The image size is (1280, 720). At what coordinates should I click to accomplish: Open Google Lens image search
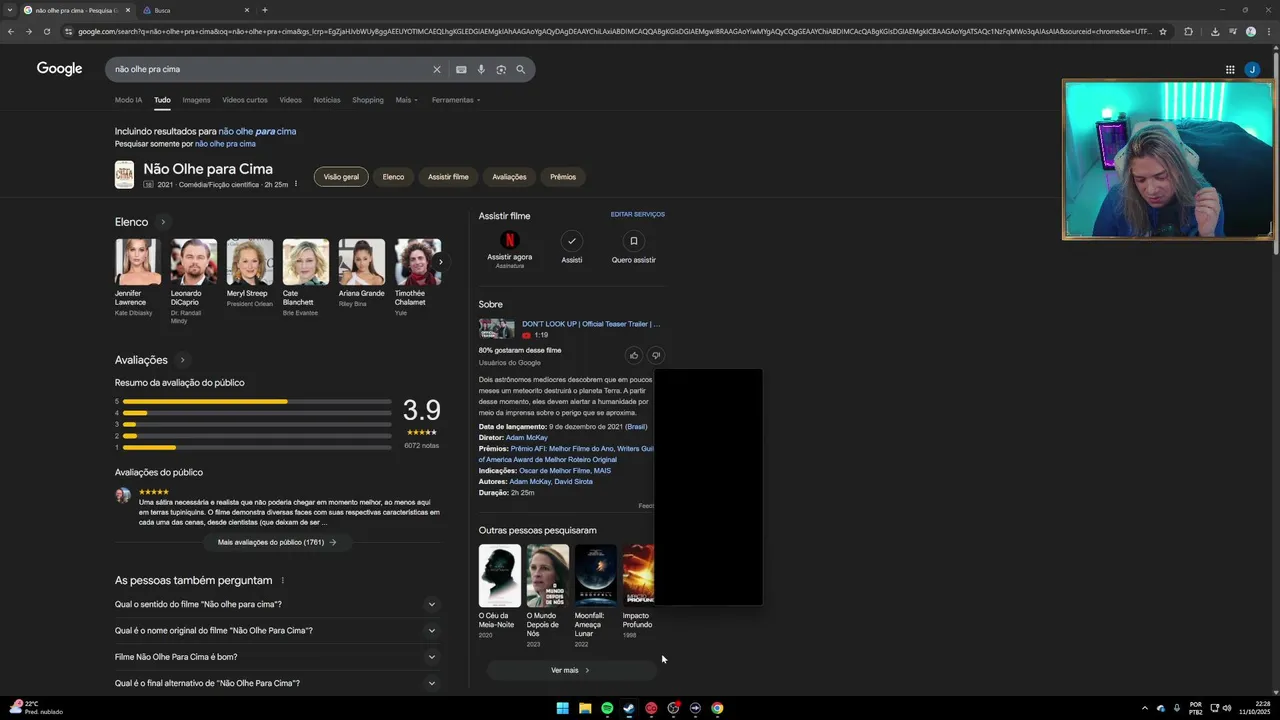point(501,69)
